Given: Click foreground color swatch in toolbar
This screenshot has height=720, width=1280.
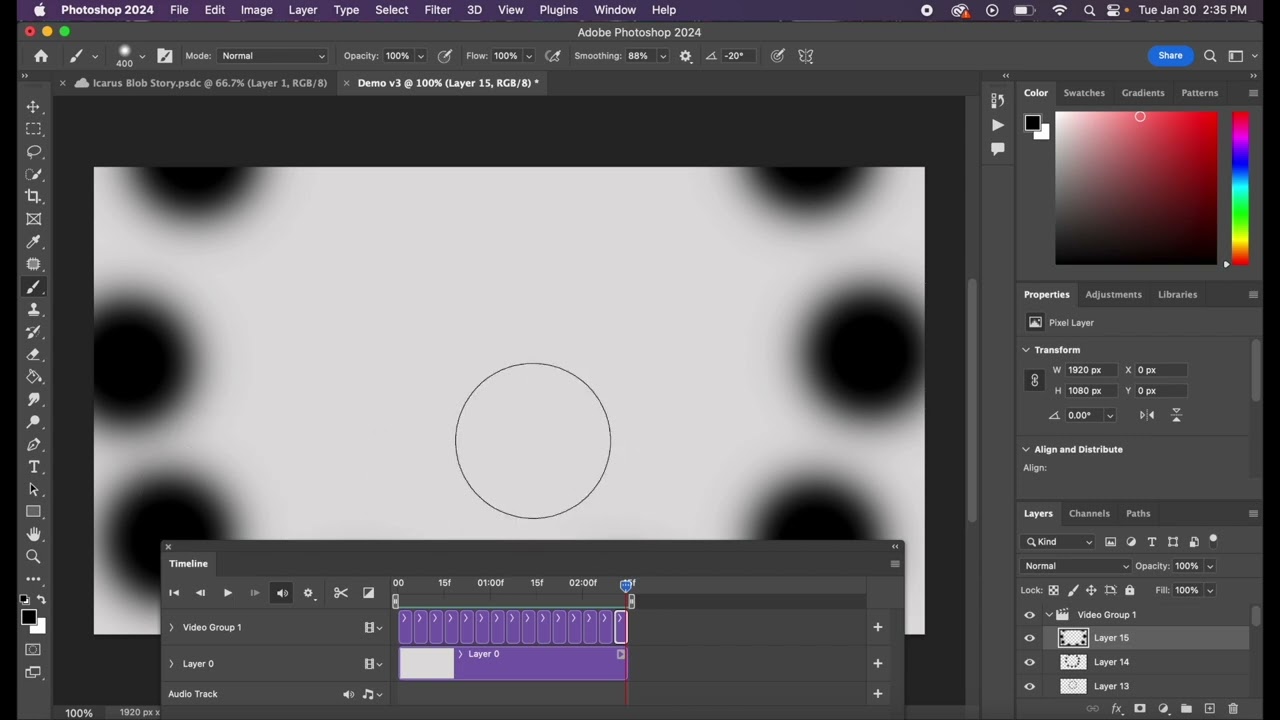Looking at the screenshot, I should (x=30, y=618).
